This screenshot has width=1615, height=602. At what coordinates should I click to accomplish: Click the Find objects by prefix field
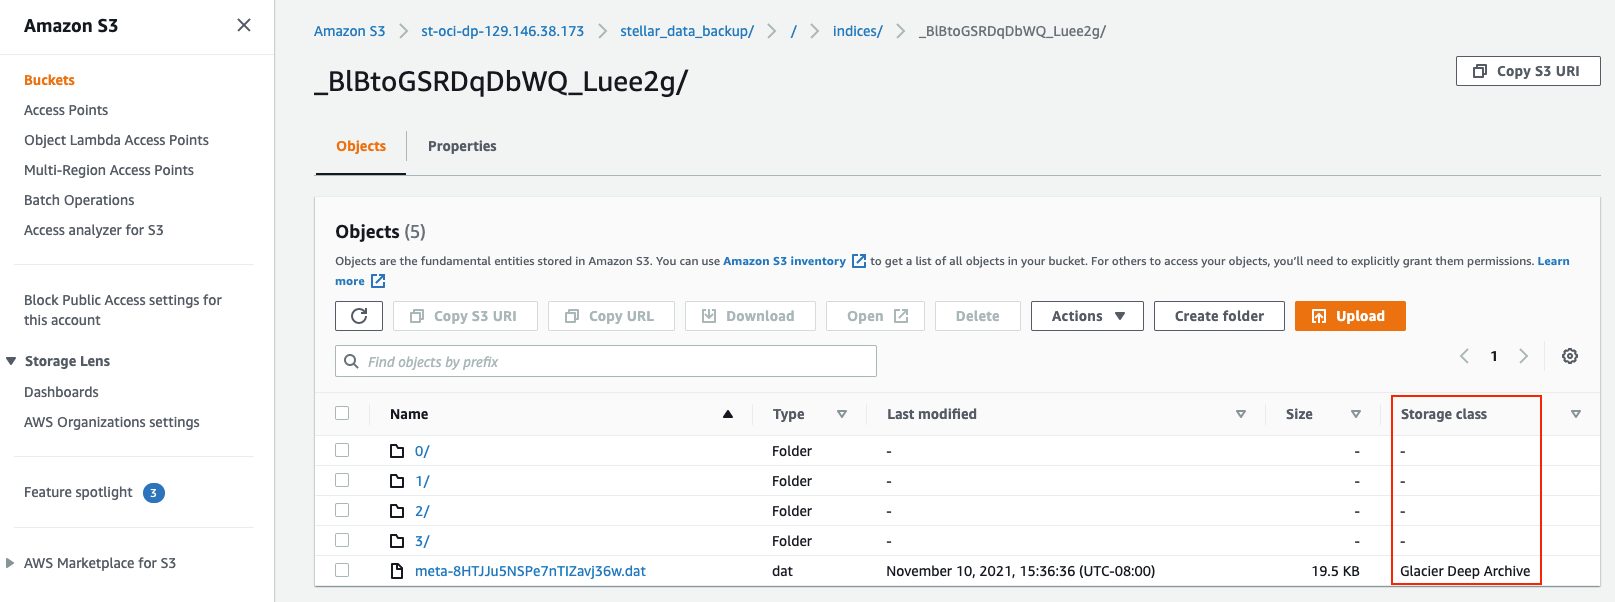pyautogui.click(x=606, y=361)
